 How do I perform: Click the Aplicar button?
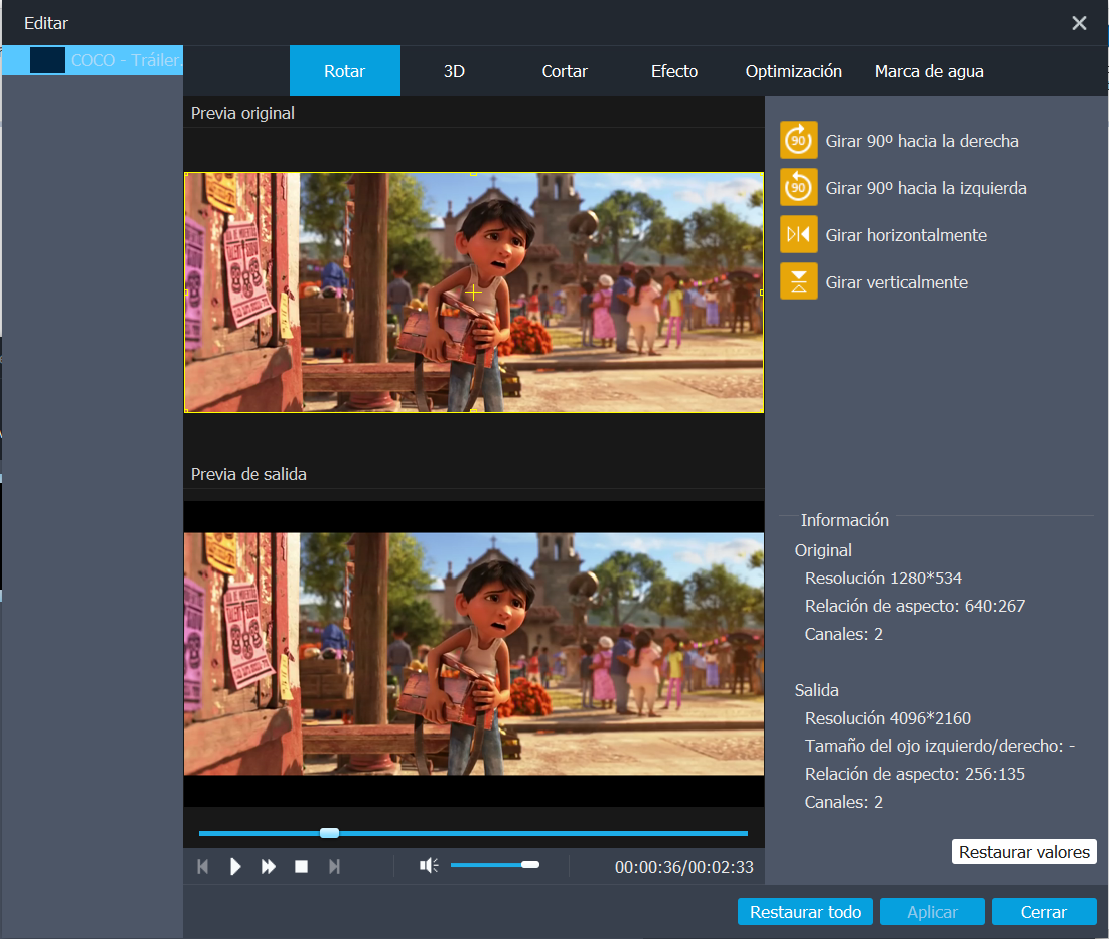(932, 912)
